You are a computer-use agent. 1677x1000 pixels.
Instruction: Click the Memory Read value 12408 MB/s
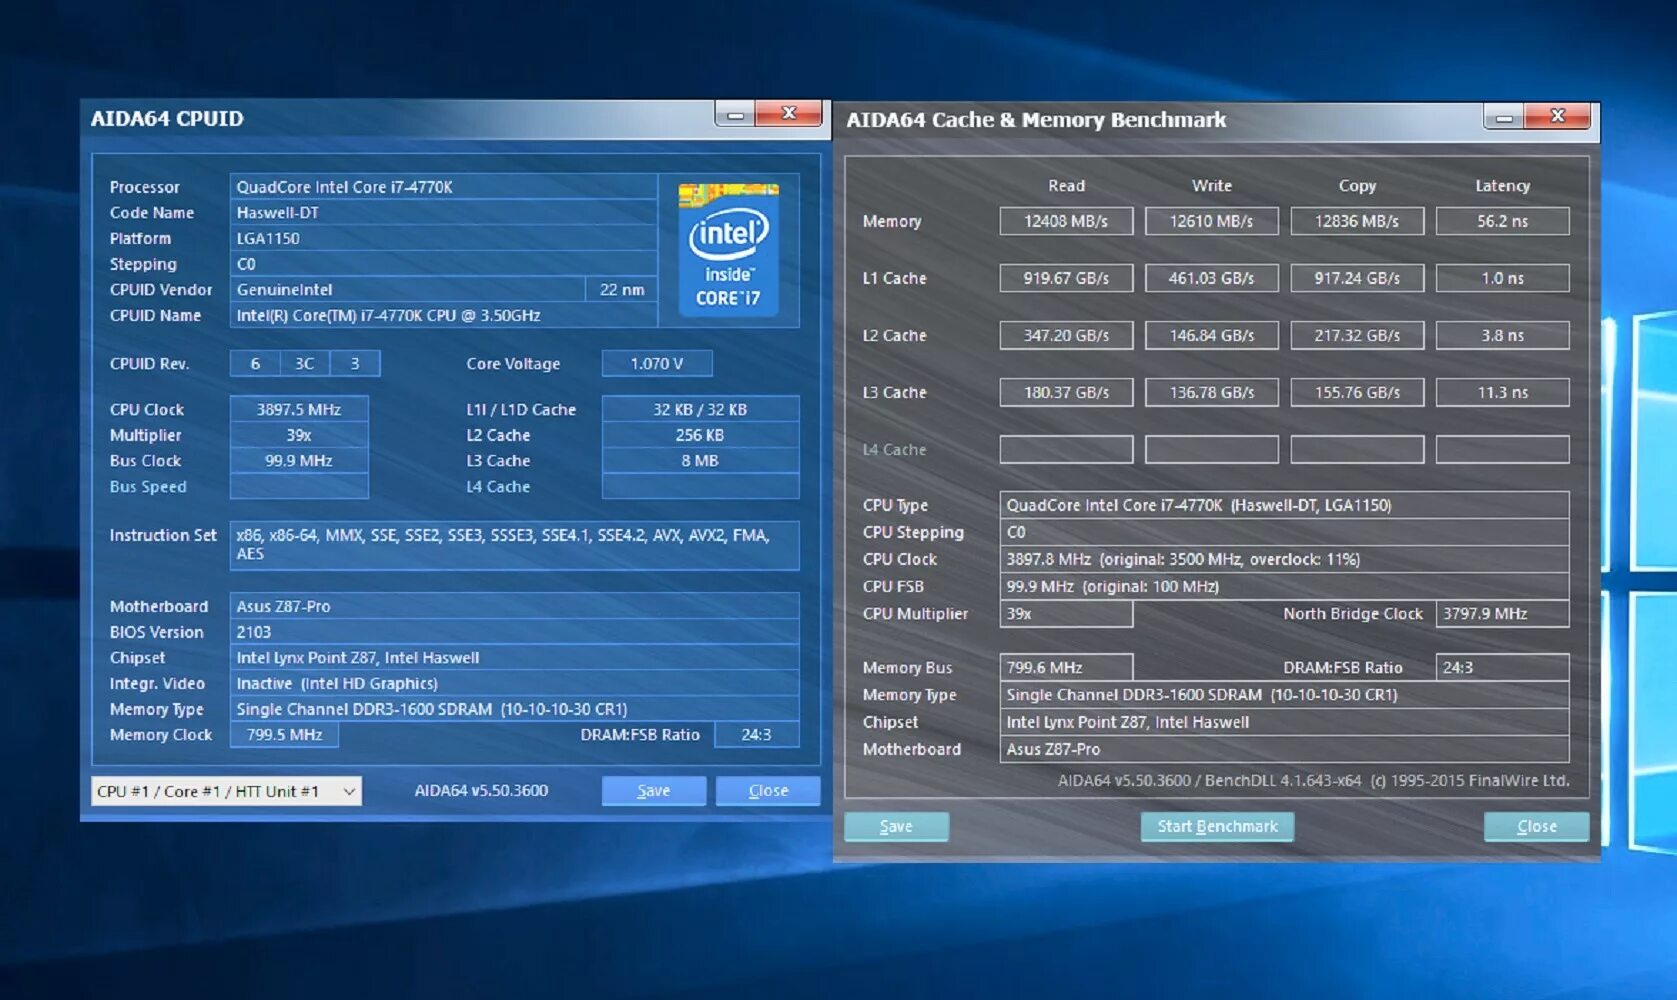tap(1066, 221)
